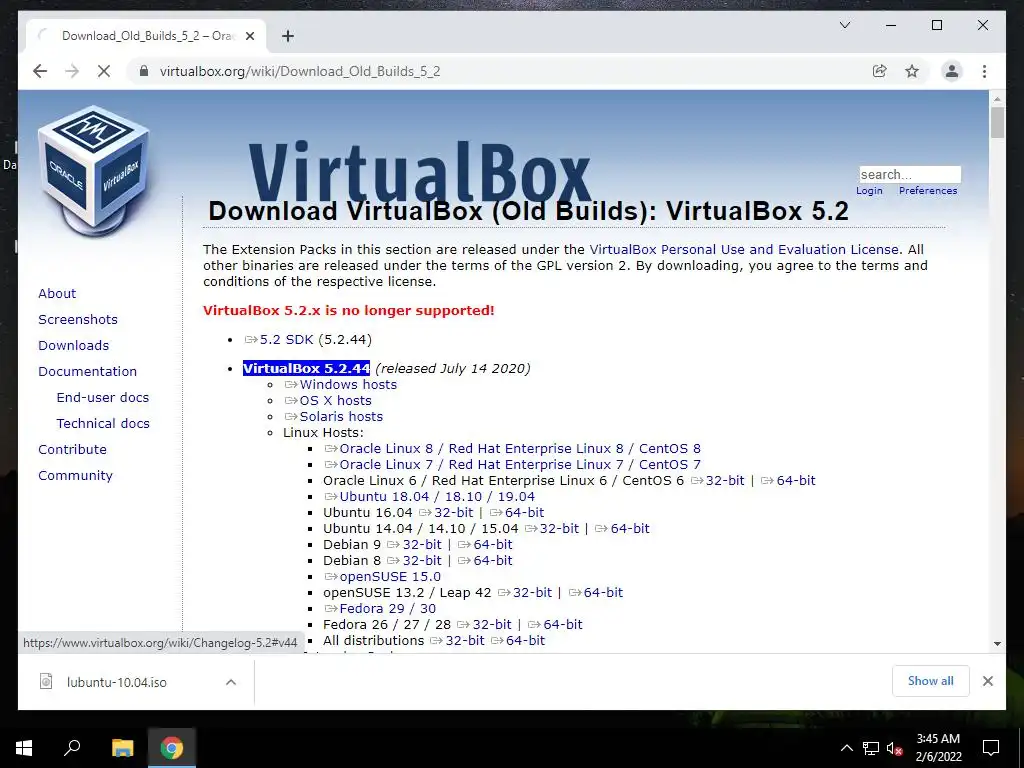Open File Explorer from taskbar
The width and height of the screenshot is (1024, 768).
coord(122,747)
